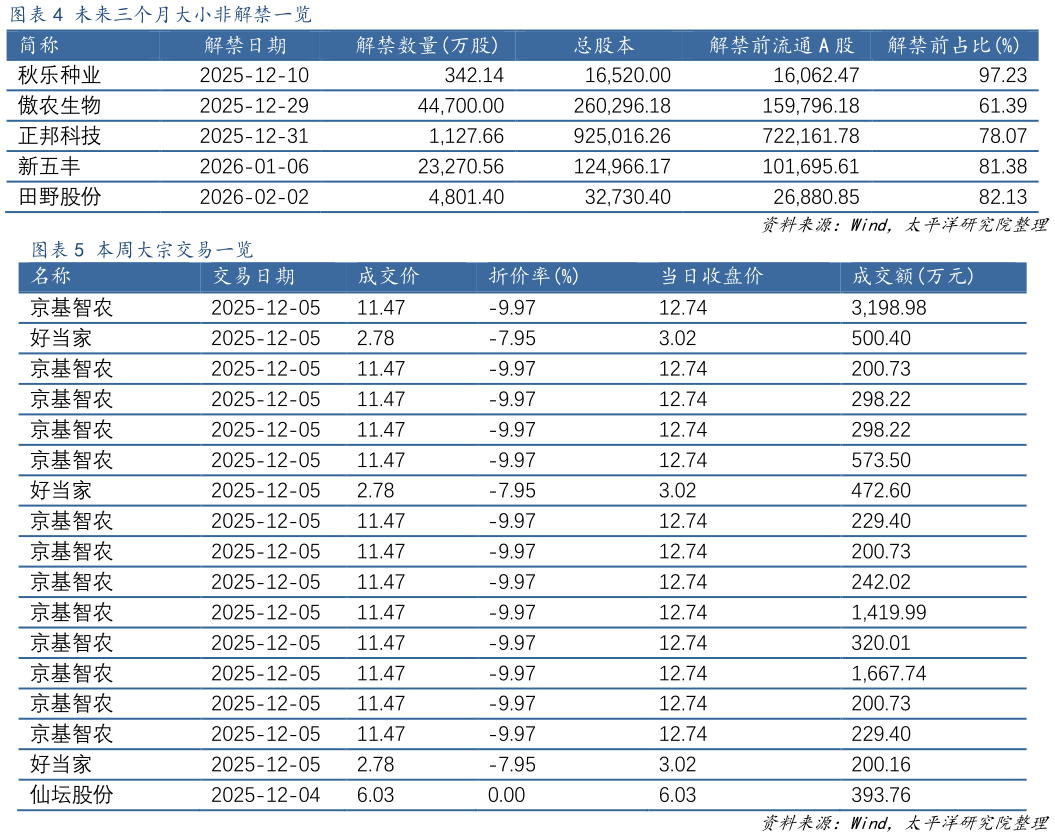The image size is (1055, 837).
Task: Click the total share value 124,966.17
Action: (622, 166)
